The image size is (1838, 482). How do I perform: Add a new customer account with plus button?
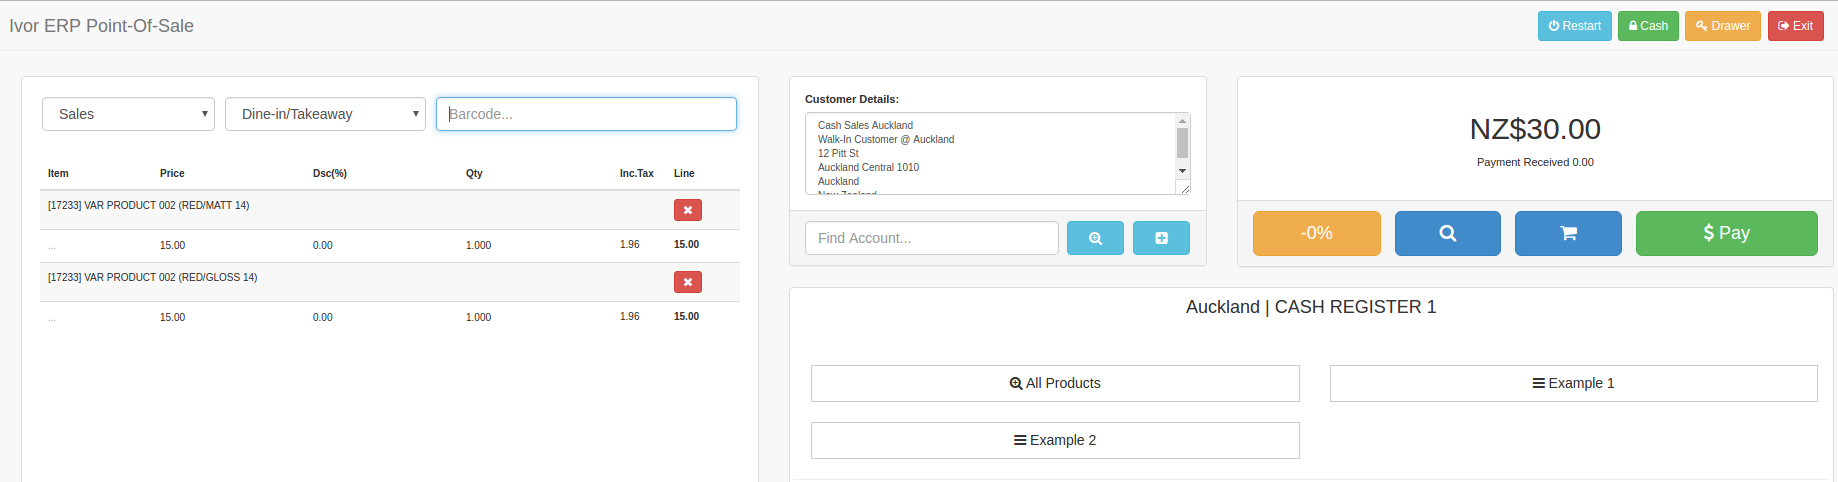coord(1161,238)
